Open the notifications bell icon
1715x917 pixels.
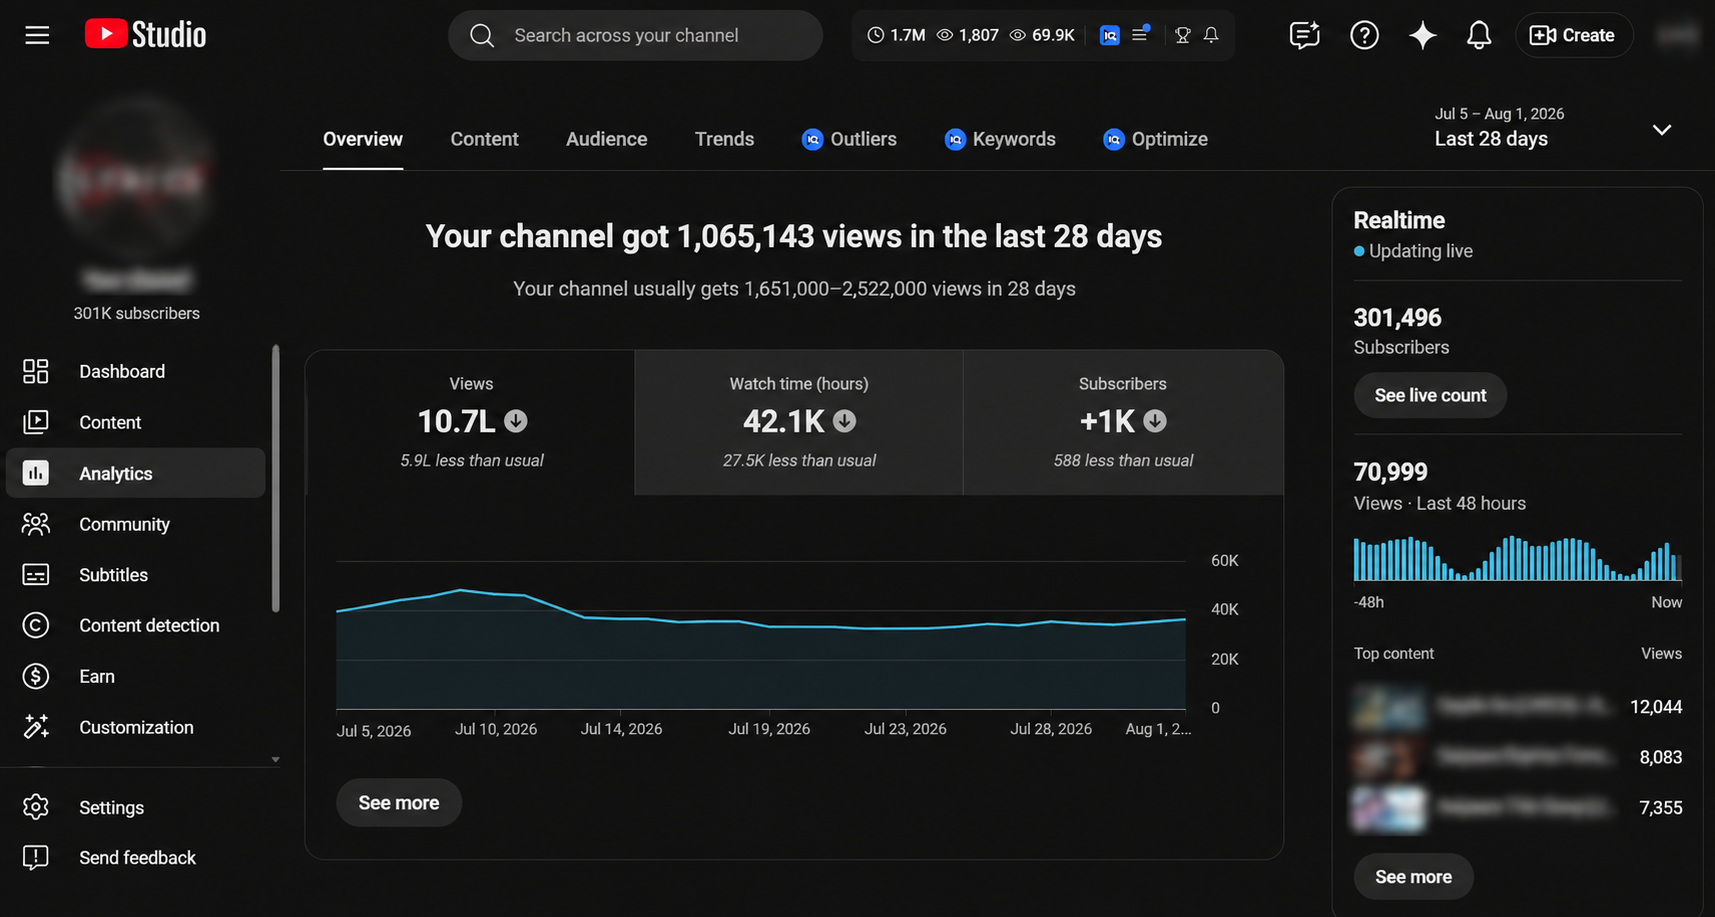pyautogui.click(x=1479, y=35)
